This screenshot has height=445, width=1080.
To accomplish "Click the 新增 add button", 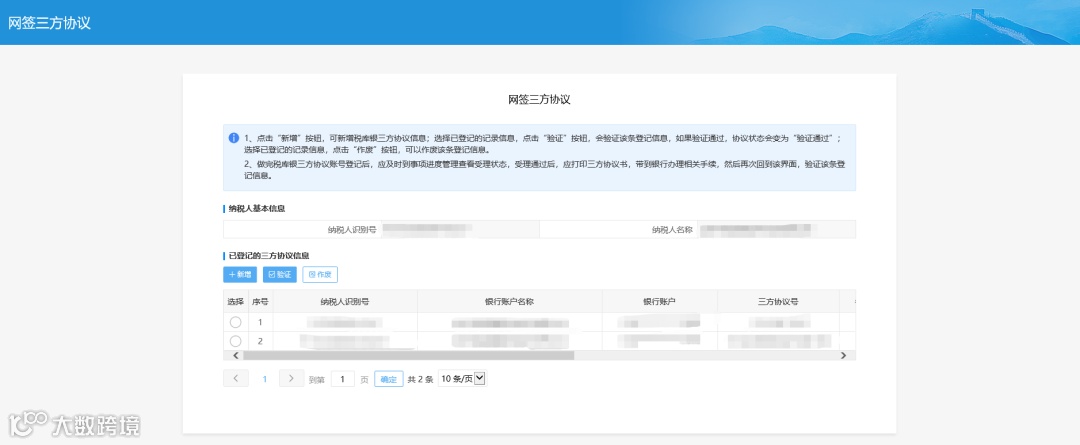I will [240, 274].
